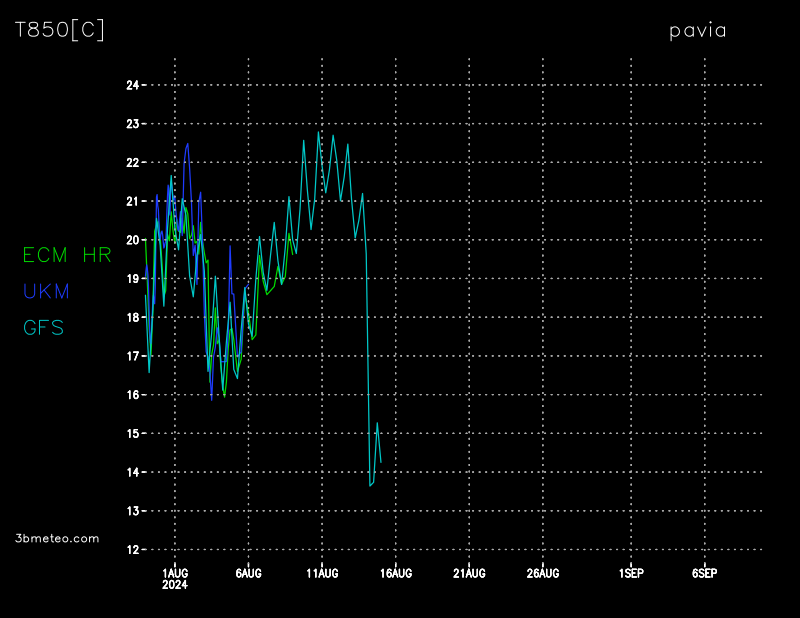The image size is (800, 618).
Task: Click the 16 temperature axis label
Action: click(132, 395)
